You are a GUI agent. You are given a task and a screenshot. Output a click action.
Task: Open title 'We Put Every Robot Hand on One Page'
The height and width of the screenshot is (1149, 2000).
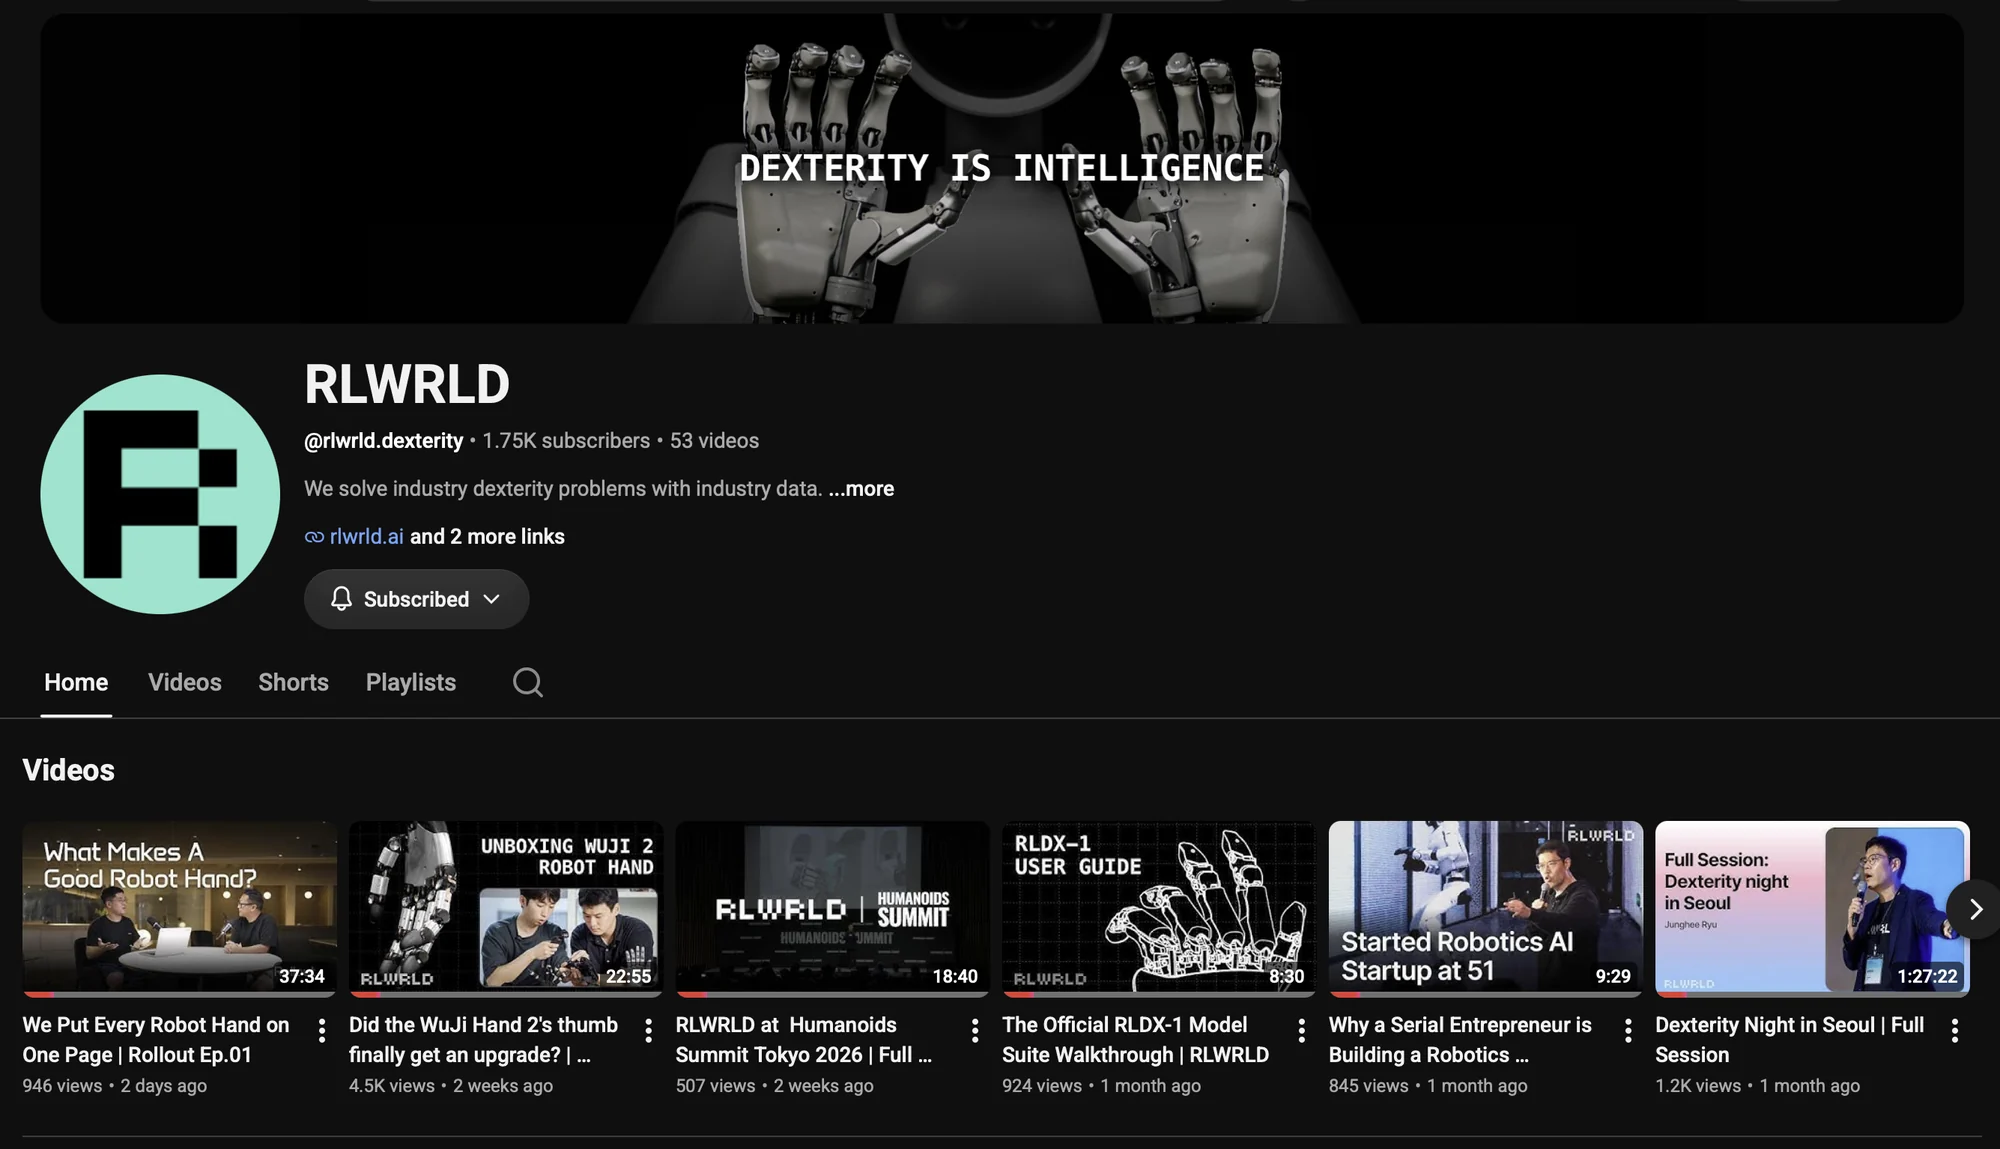tap(156, 1040)
